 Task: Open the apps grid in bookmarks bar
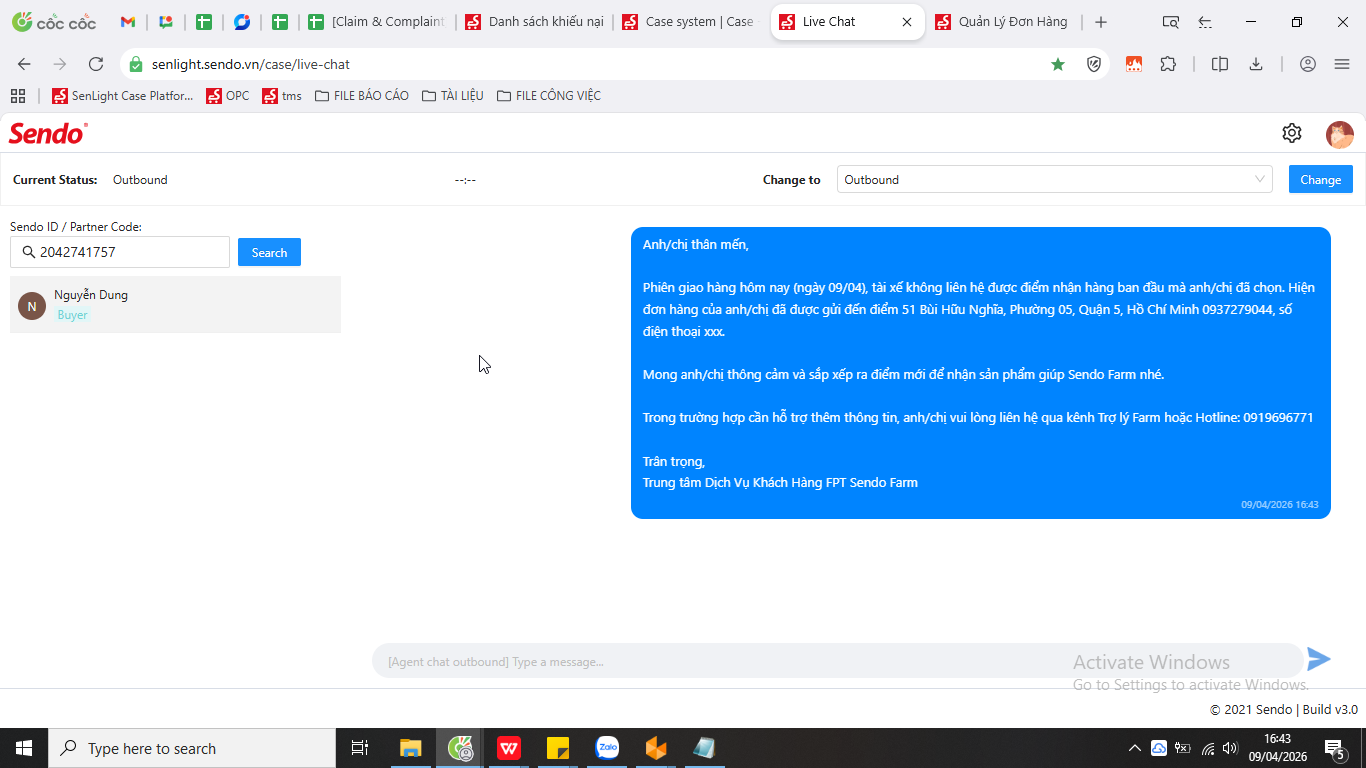click(18, 96)
